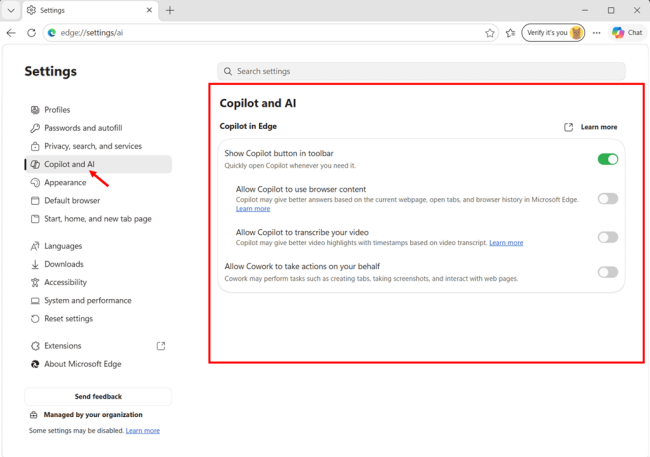Click the Default browser window icon
Image resolution: width=650 pixels, height=457 pixels.
[x=35, y=201]
